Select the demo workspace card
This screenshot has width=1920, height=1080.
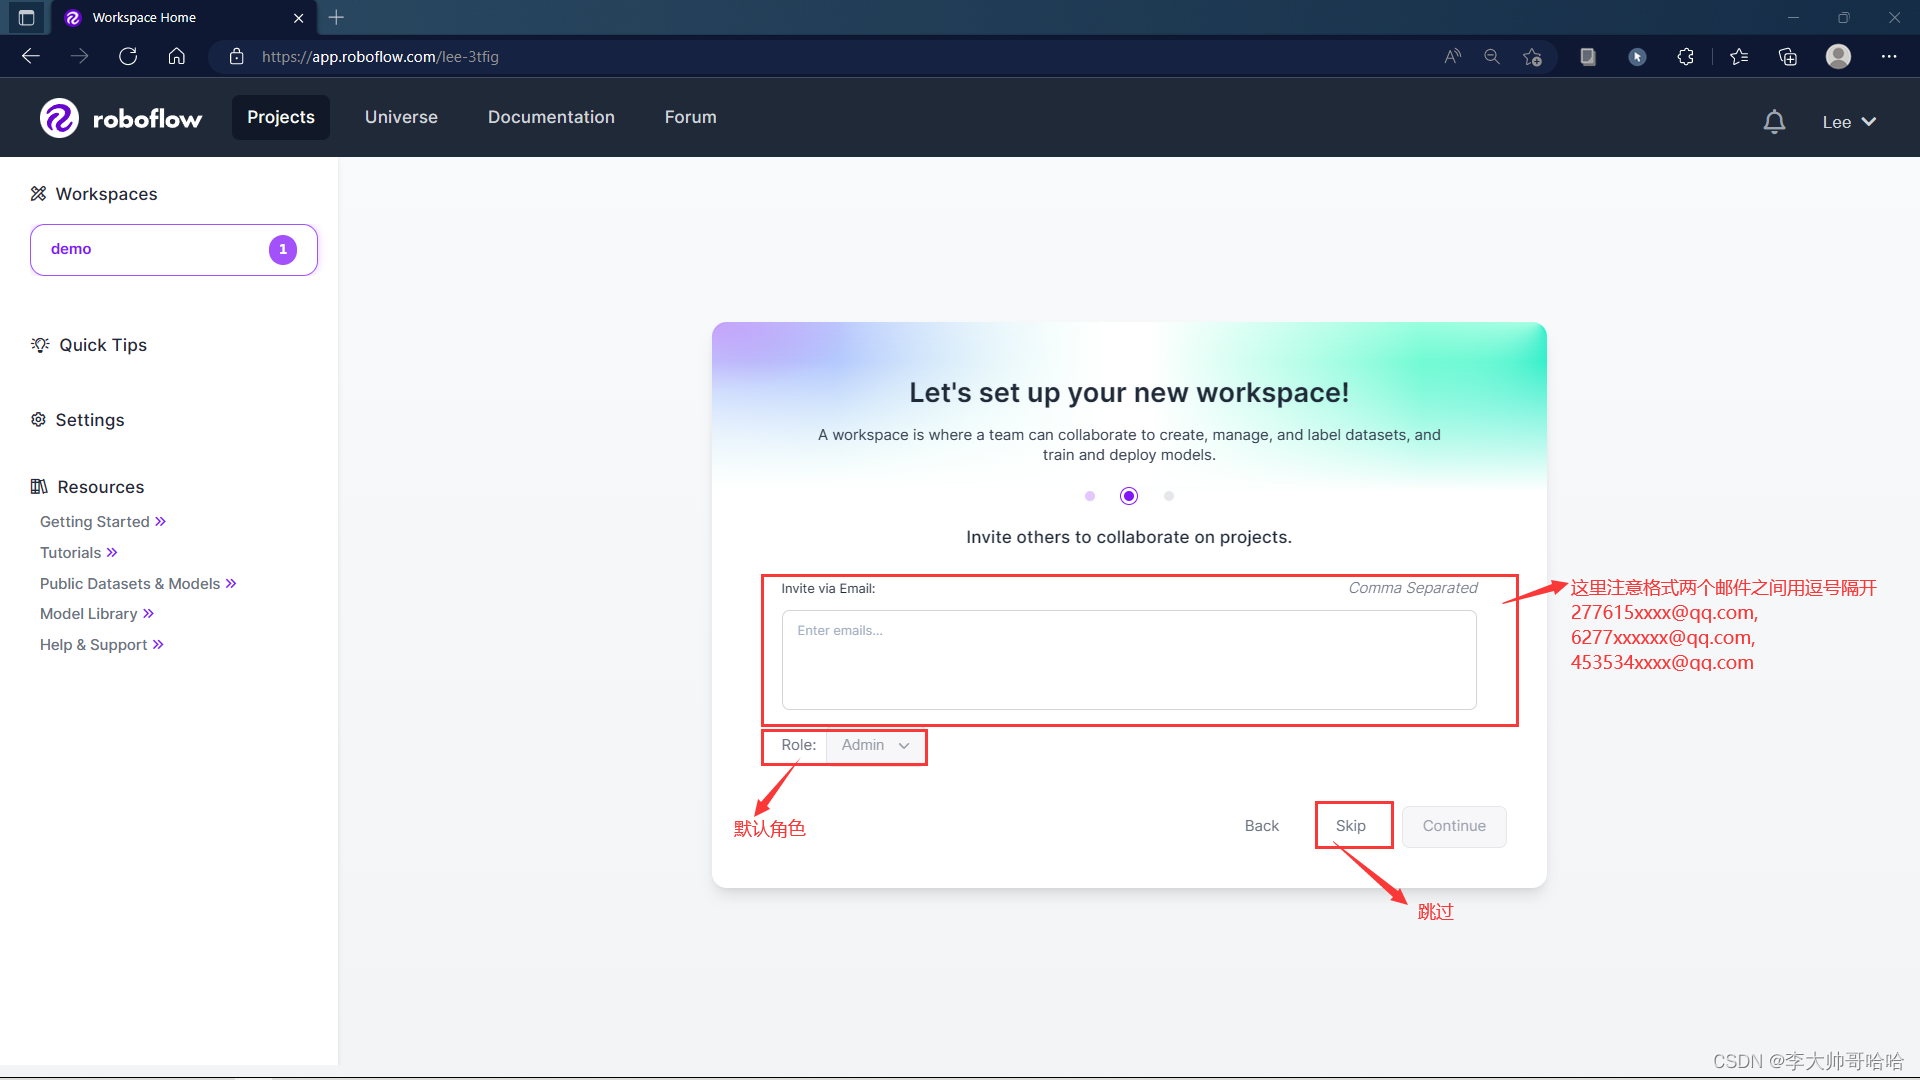[x=174, y=250]
